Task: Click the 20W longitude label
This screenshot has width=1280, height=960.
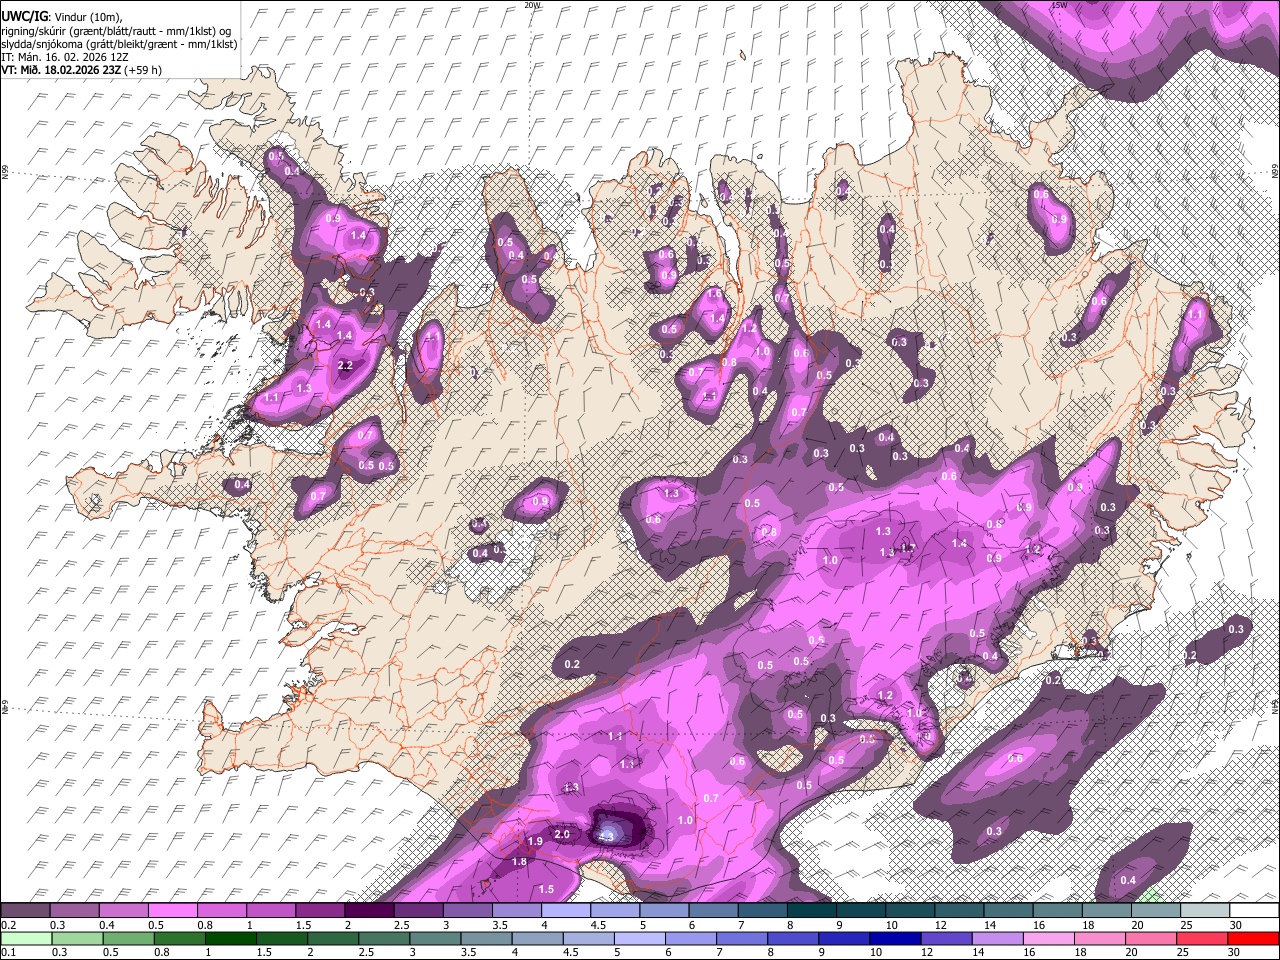Action: coord(533,5)
